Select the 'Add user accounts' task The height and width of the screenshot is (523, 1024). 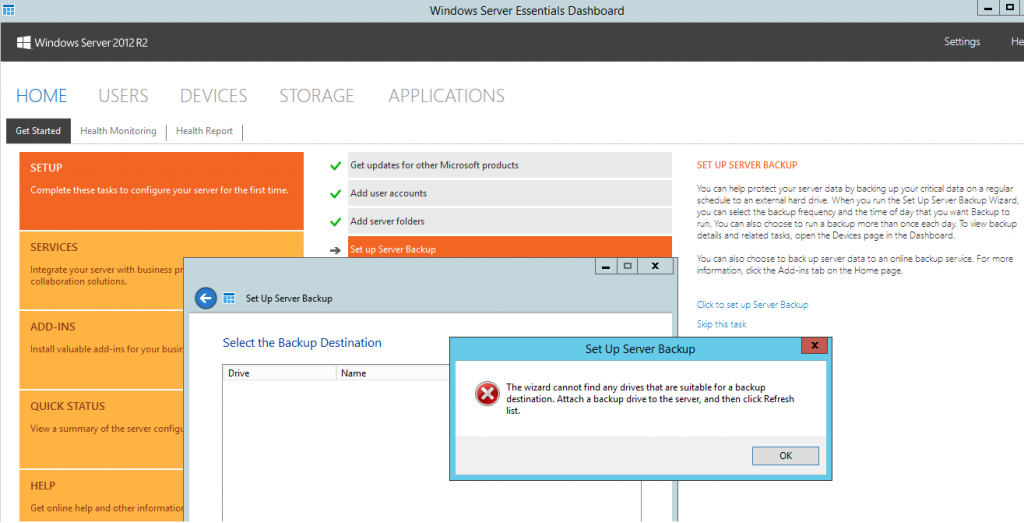[509, 193]
